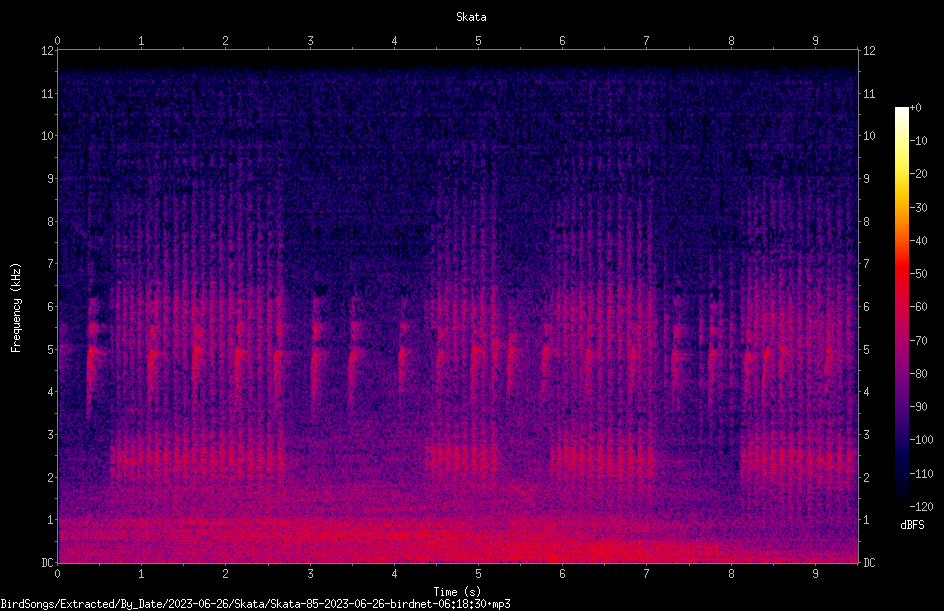Click the dBFS color scale gradient bar
The height and width of the screenshot is (611, 944).
tap(901, 306)
